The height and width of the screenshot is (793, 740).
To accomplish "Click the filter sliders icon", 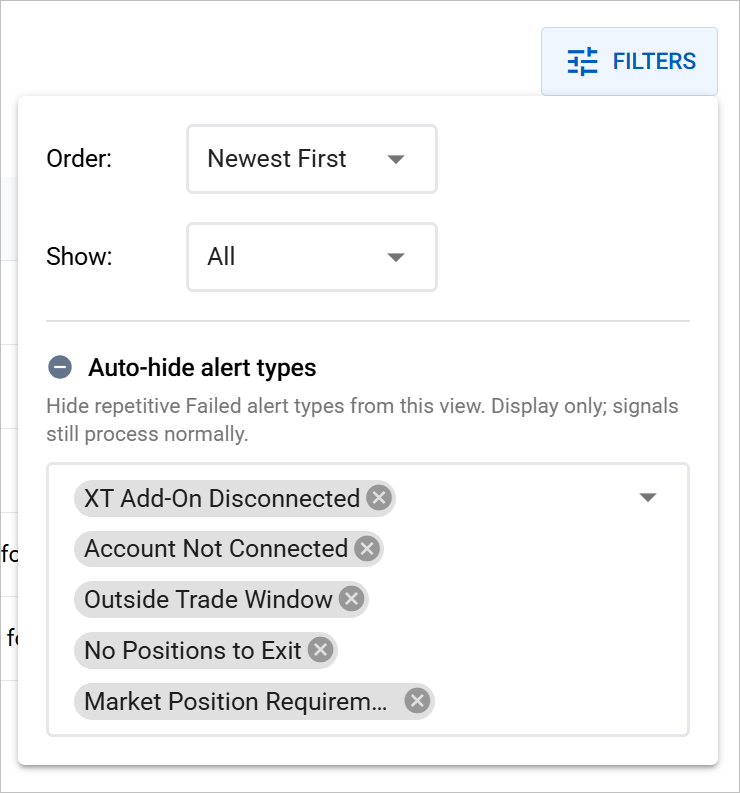I will [x=582, y=62].
